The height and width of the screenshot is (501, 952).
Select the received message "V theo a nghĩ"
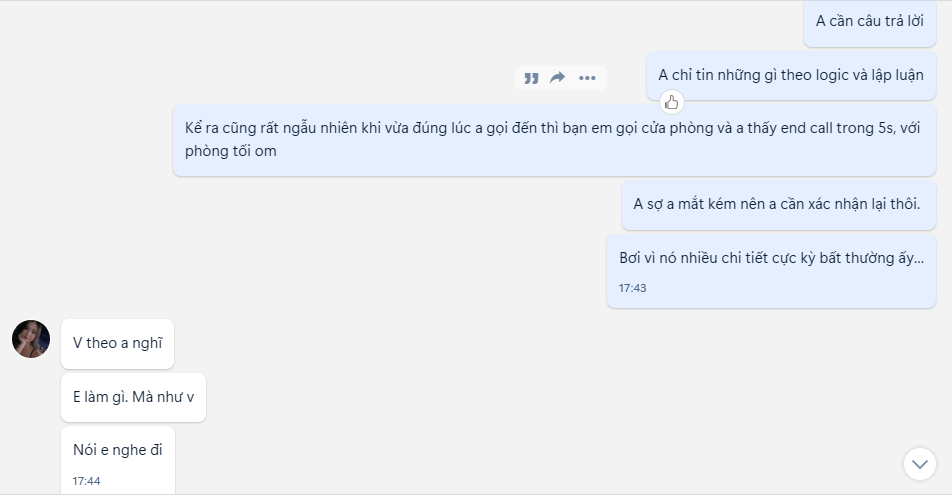(117, 343)
